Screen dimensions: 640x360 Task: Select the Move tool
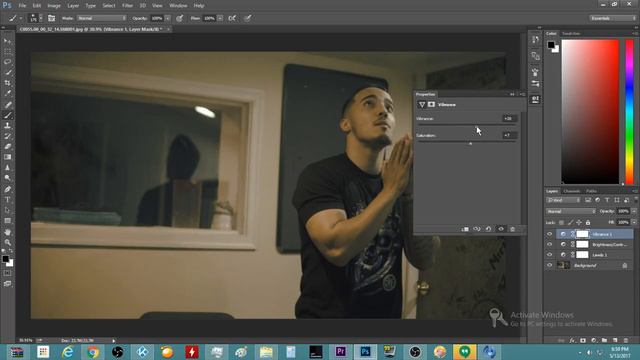pyautogui.click(x=7, y=41)
